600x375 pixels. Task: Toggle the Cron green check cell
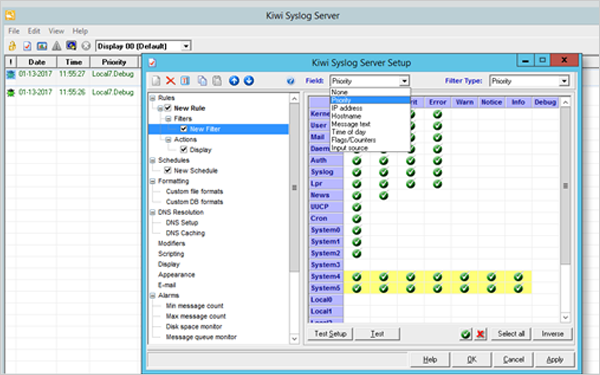coord(357,219)
